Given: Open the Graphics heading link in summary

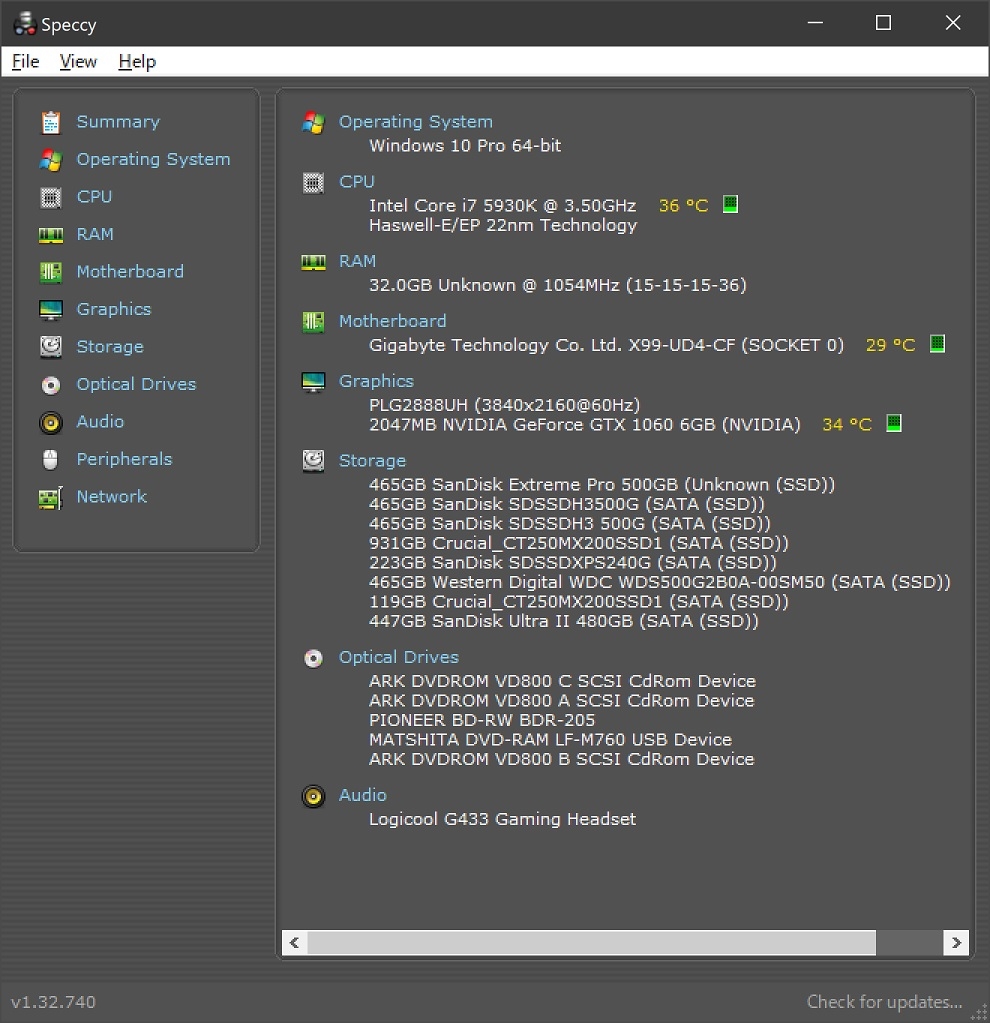Looking at the screenshot, I should tap(377, 381).
